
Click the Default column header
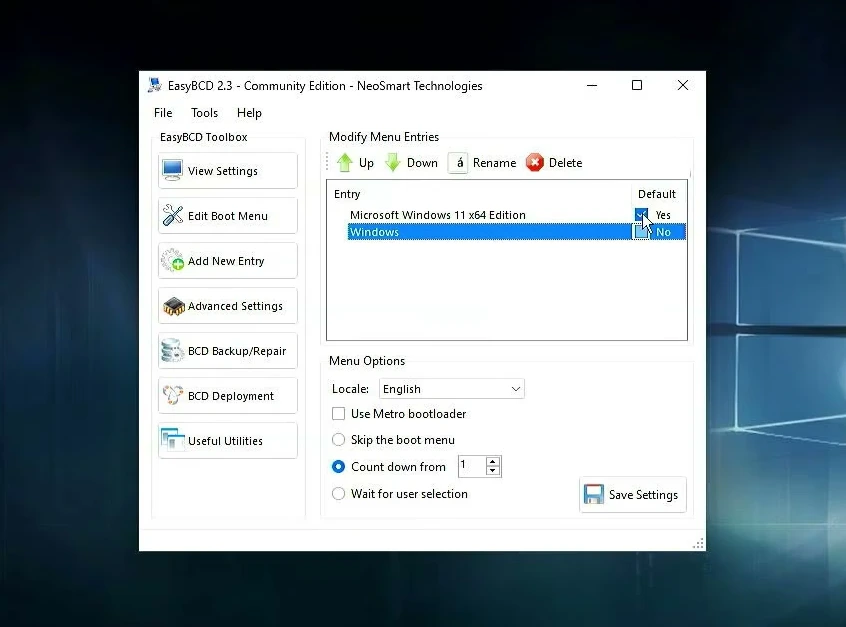(659, 194)
